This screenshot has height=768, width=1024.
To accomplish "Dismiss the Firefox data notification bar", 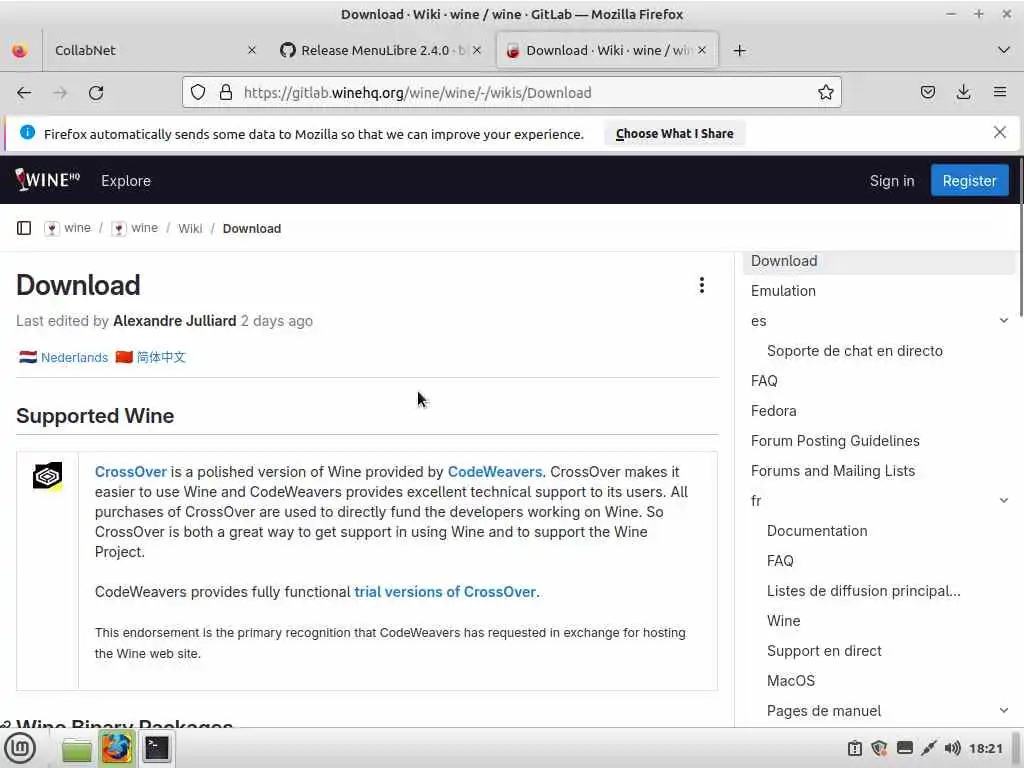I will pos(1000,133).
